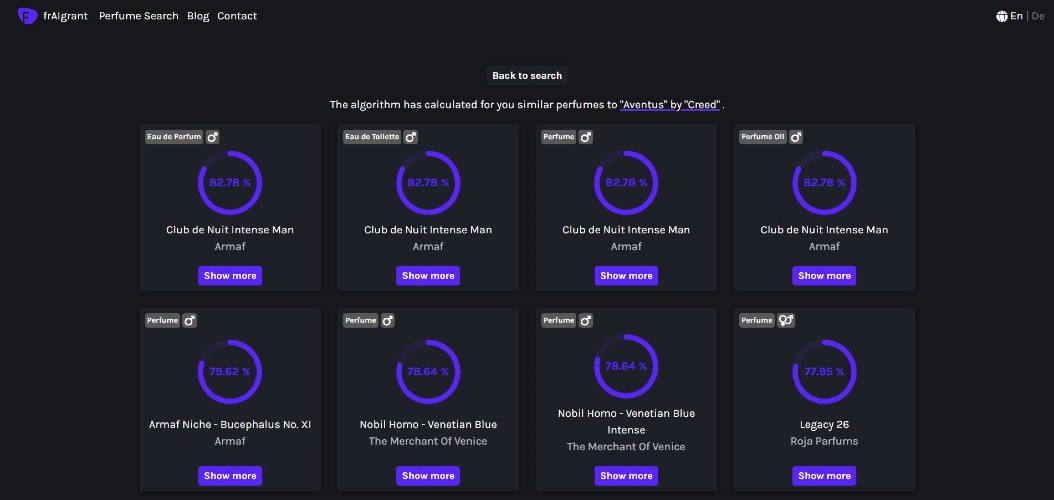Open the Perfume Search menu item

pyautogui.click(x=138, y=16)
